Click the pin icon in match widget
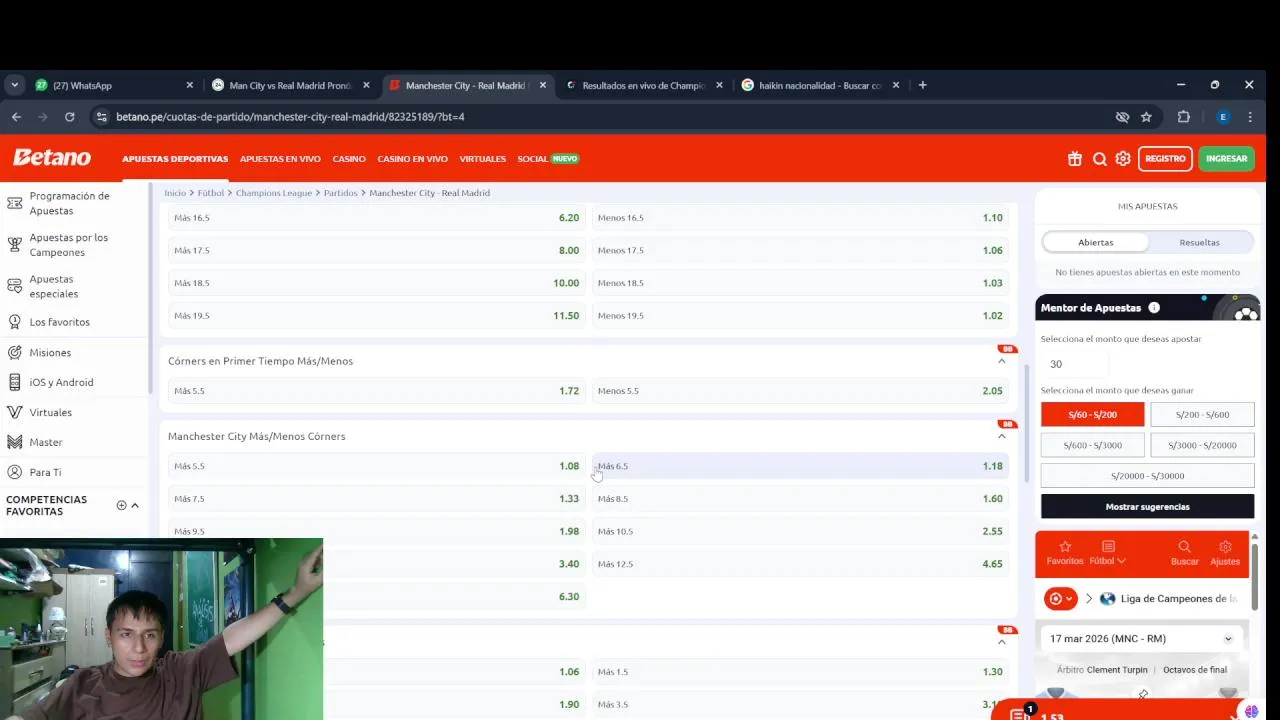Viewport: 1280px width, 720px height. [1143, 694]
